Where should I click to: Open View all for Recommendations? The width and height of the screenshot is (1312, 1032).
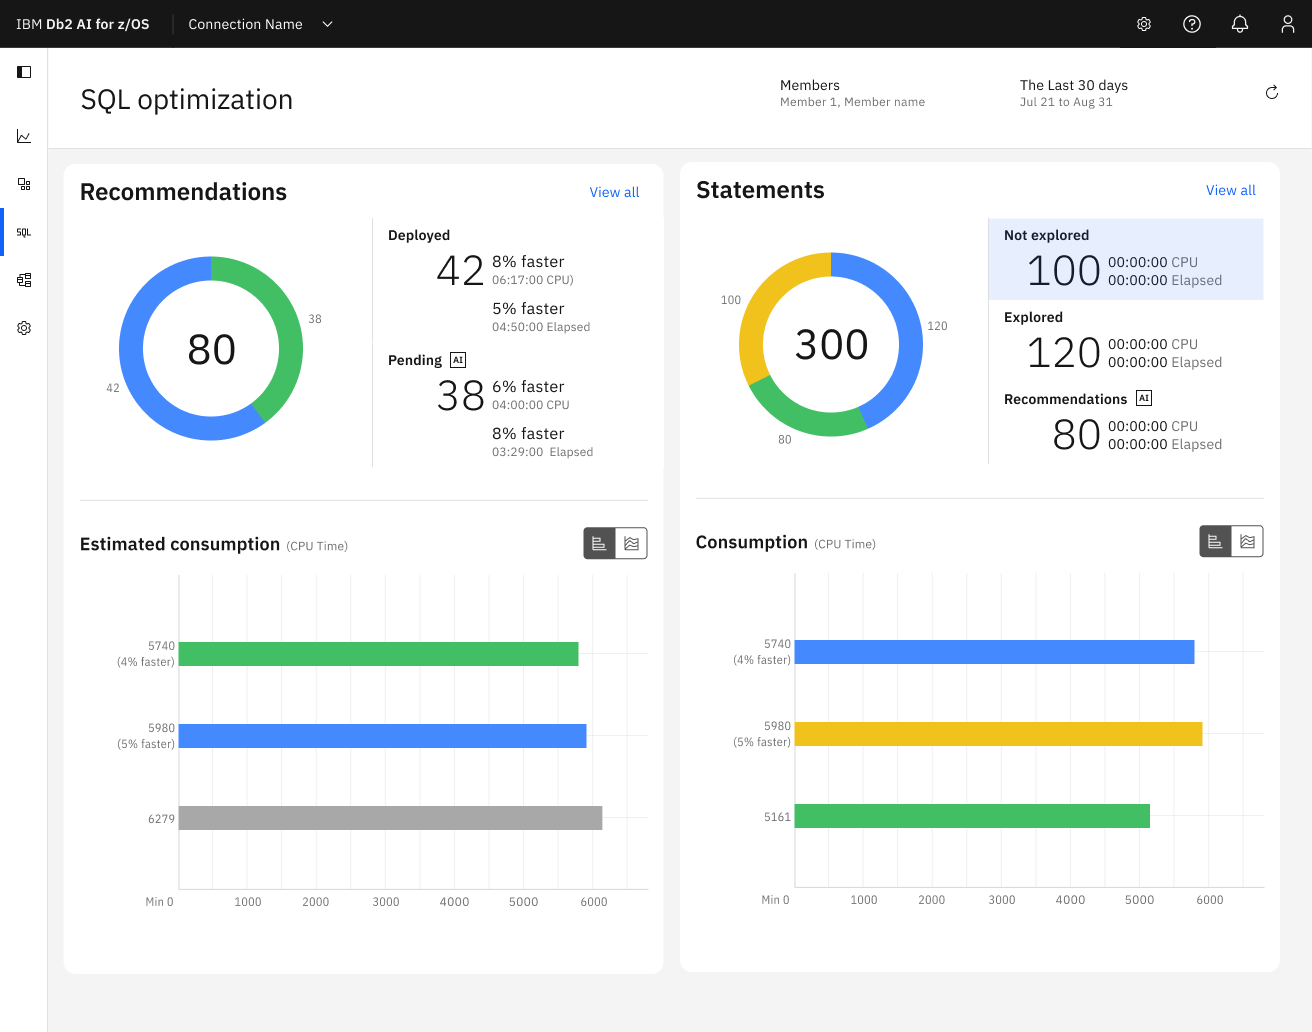click(x=614, y=192)
